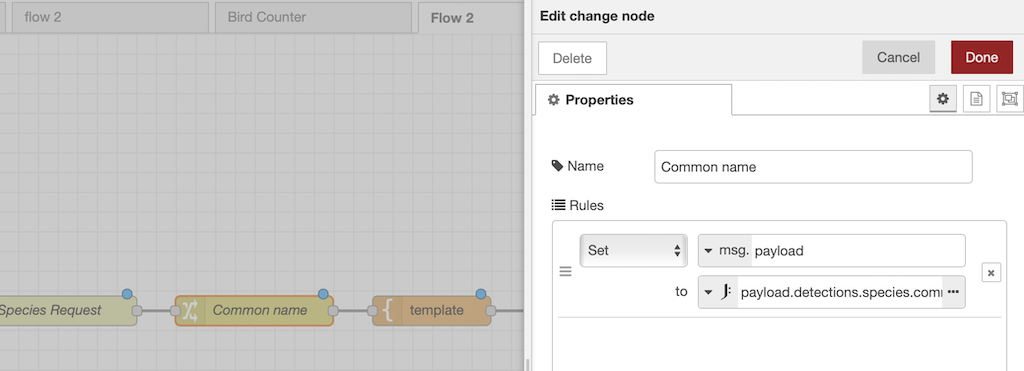Remove the rule with the x button

point(991,272)
